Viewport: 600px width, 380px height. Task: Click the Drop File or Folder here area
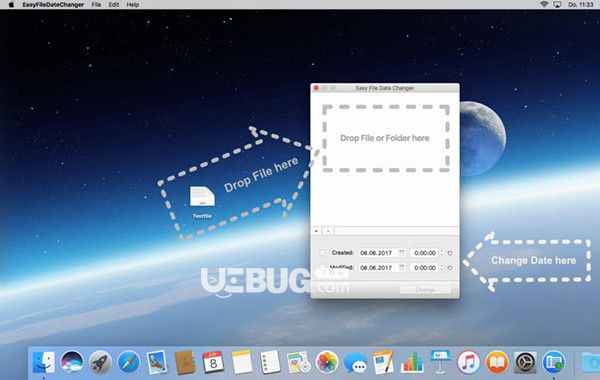(x=386, y=138)
